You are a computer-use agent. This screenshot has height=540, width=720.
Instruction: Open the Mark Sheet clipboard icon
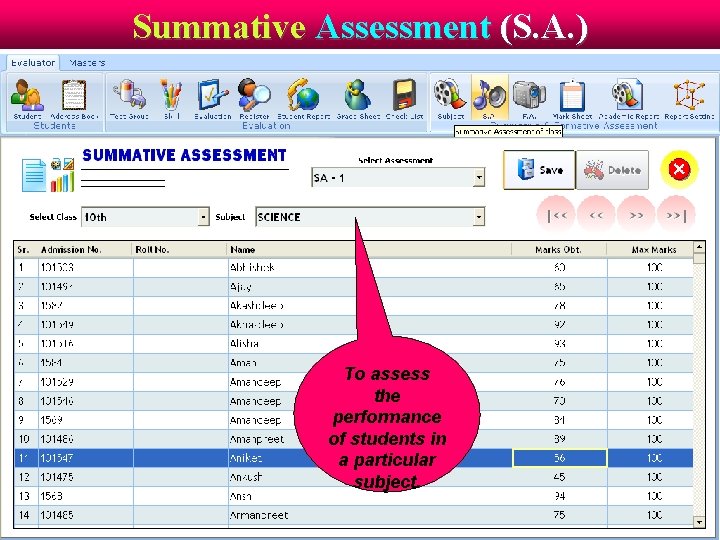point(572,99)
